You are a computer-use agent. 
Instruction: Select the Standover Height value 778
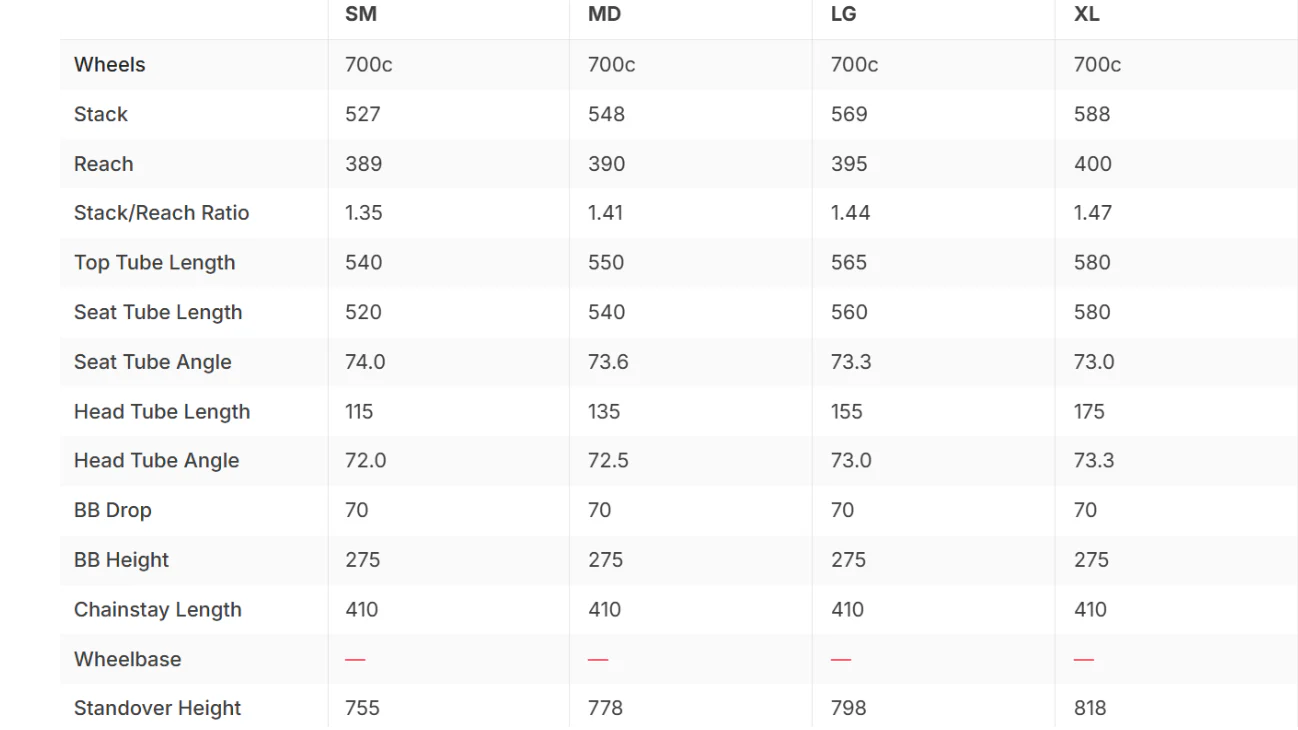[606, 709]
